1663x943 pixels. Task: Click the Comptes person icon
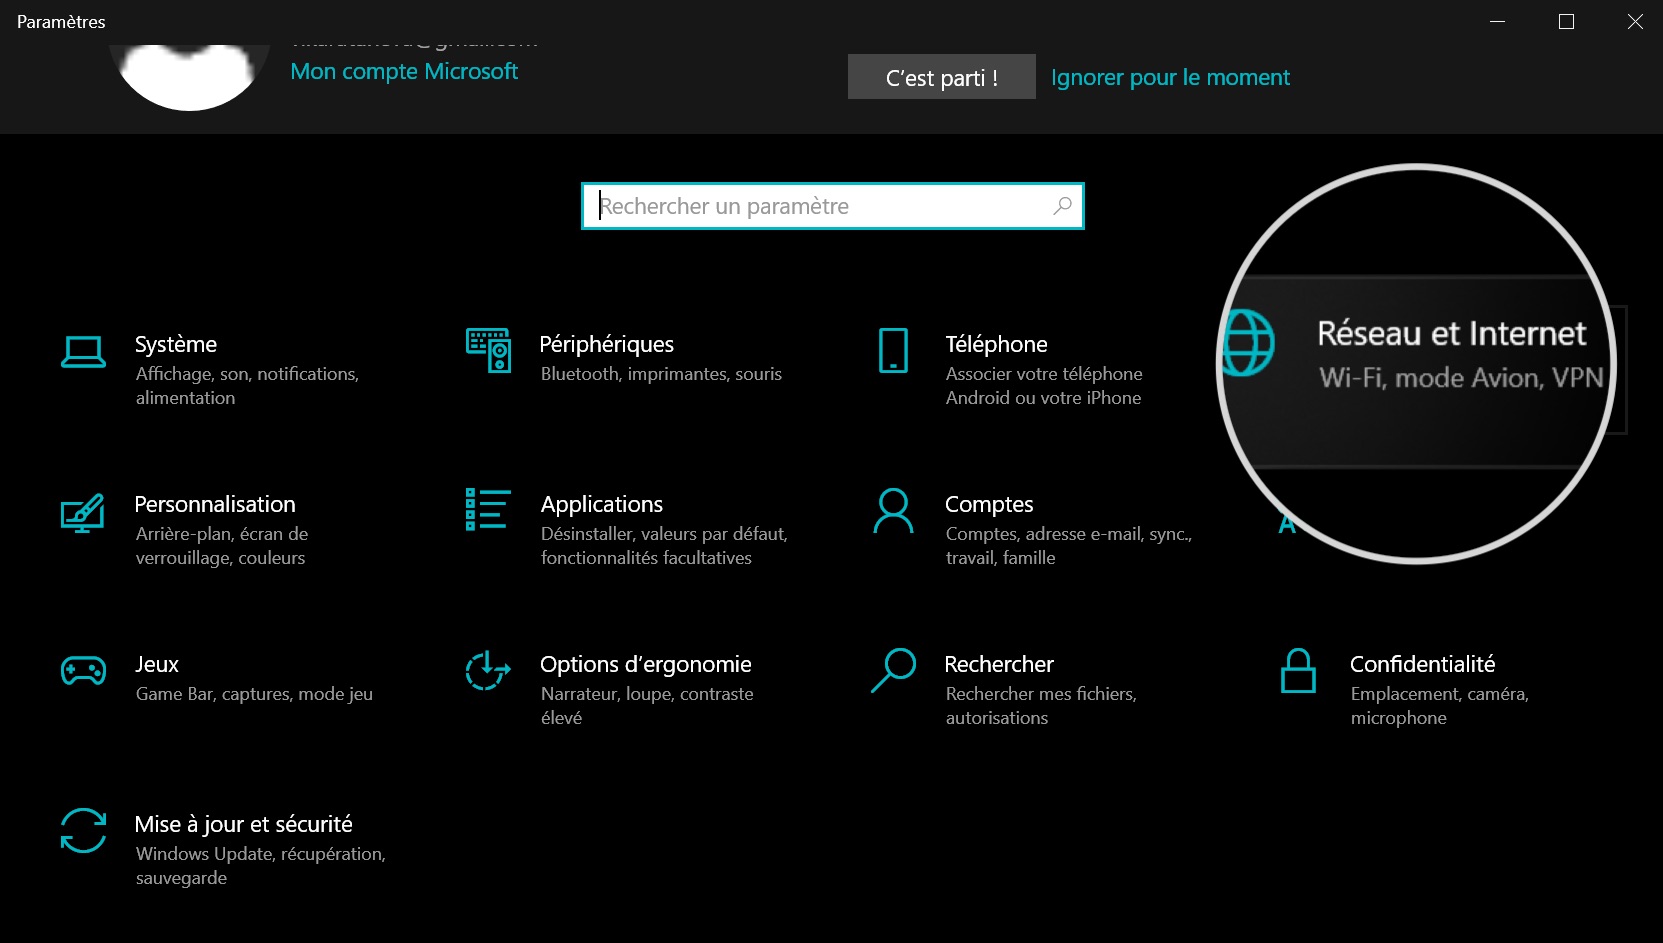click(x=893, y=510)
